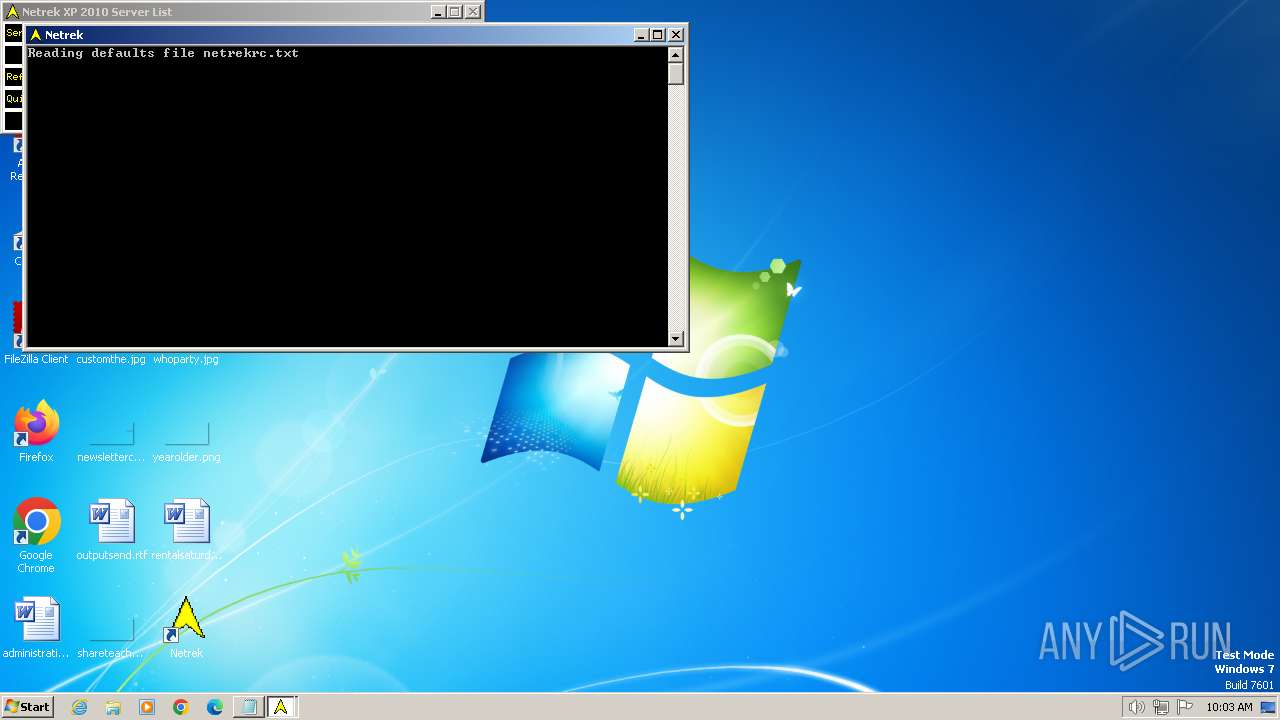Maximize the Netrek Server List window
This screenshot has height=720, width=1280.
[x=454, y=12]
